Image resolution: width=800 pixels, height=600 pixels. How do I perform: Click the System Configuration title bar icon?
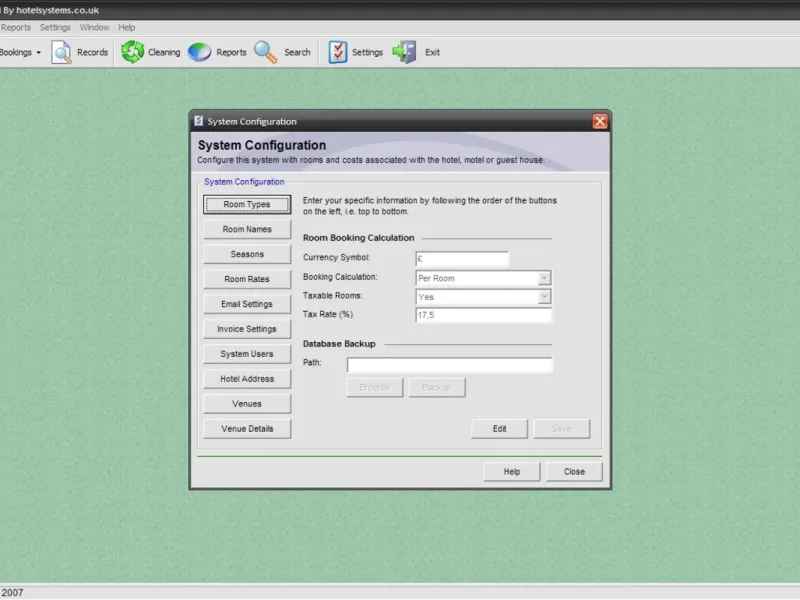198,121
